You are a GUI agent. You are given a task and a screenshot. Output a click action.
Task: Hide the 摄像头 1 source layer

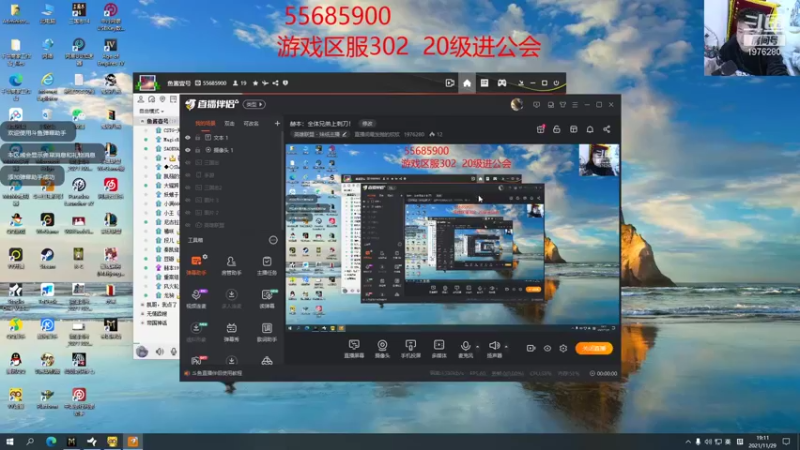tap(188, 150)
